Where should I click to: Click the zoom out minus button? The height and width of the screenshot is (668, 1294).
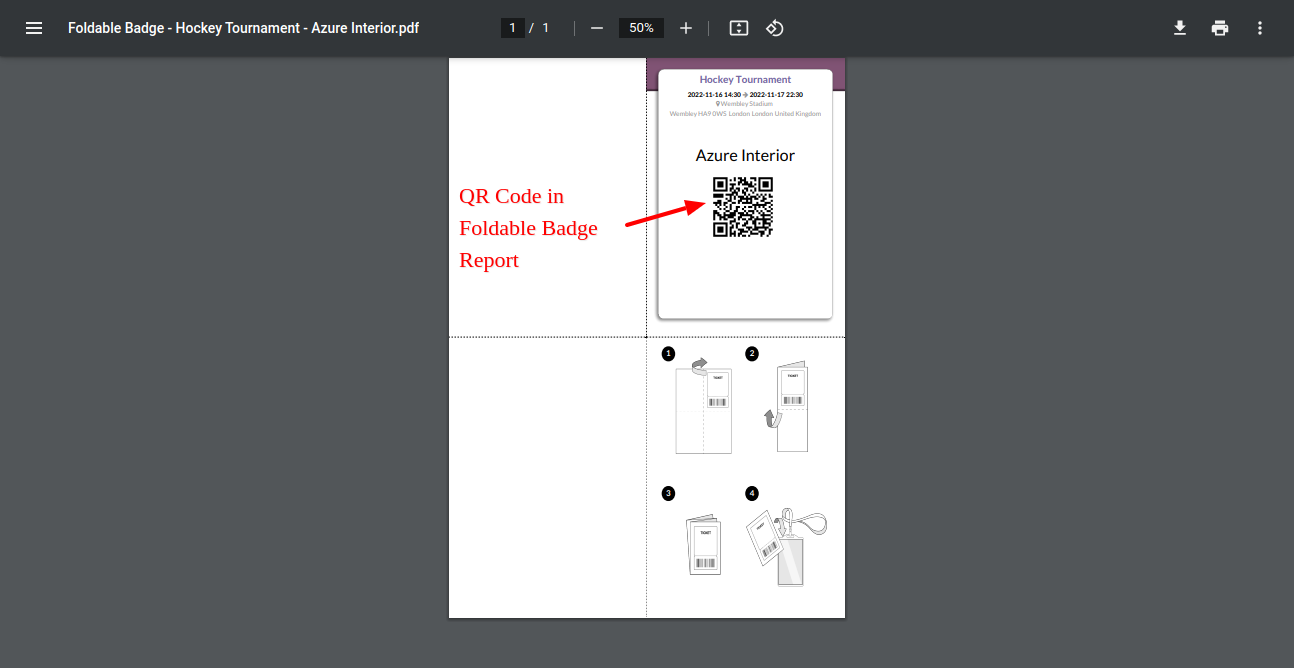tap(597, 28)
